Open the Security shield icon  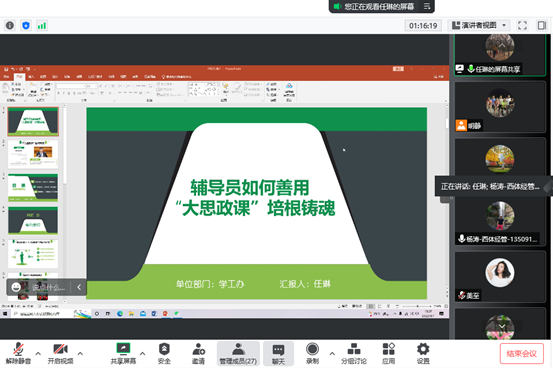click(x=164, y=349)
